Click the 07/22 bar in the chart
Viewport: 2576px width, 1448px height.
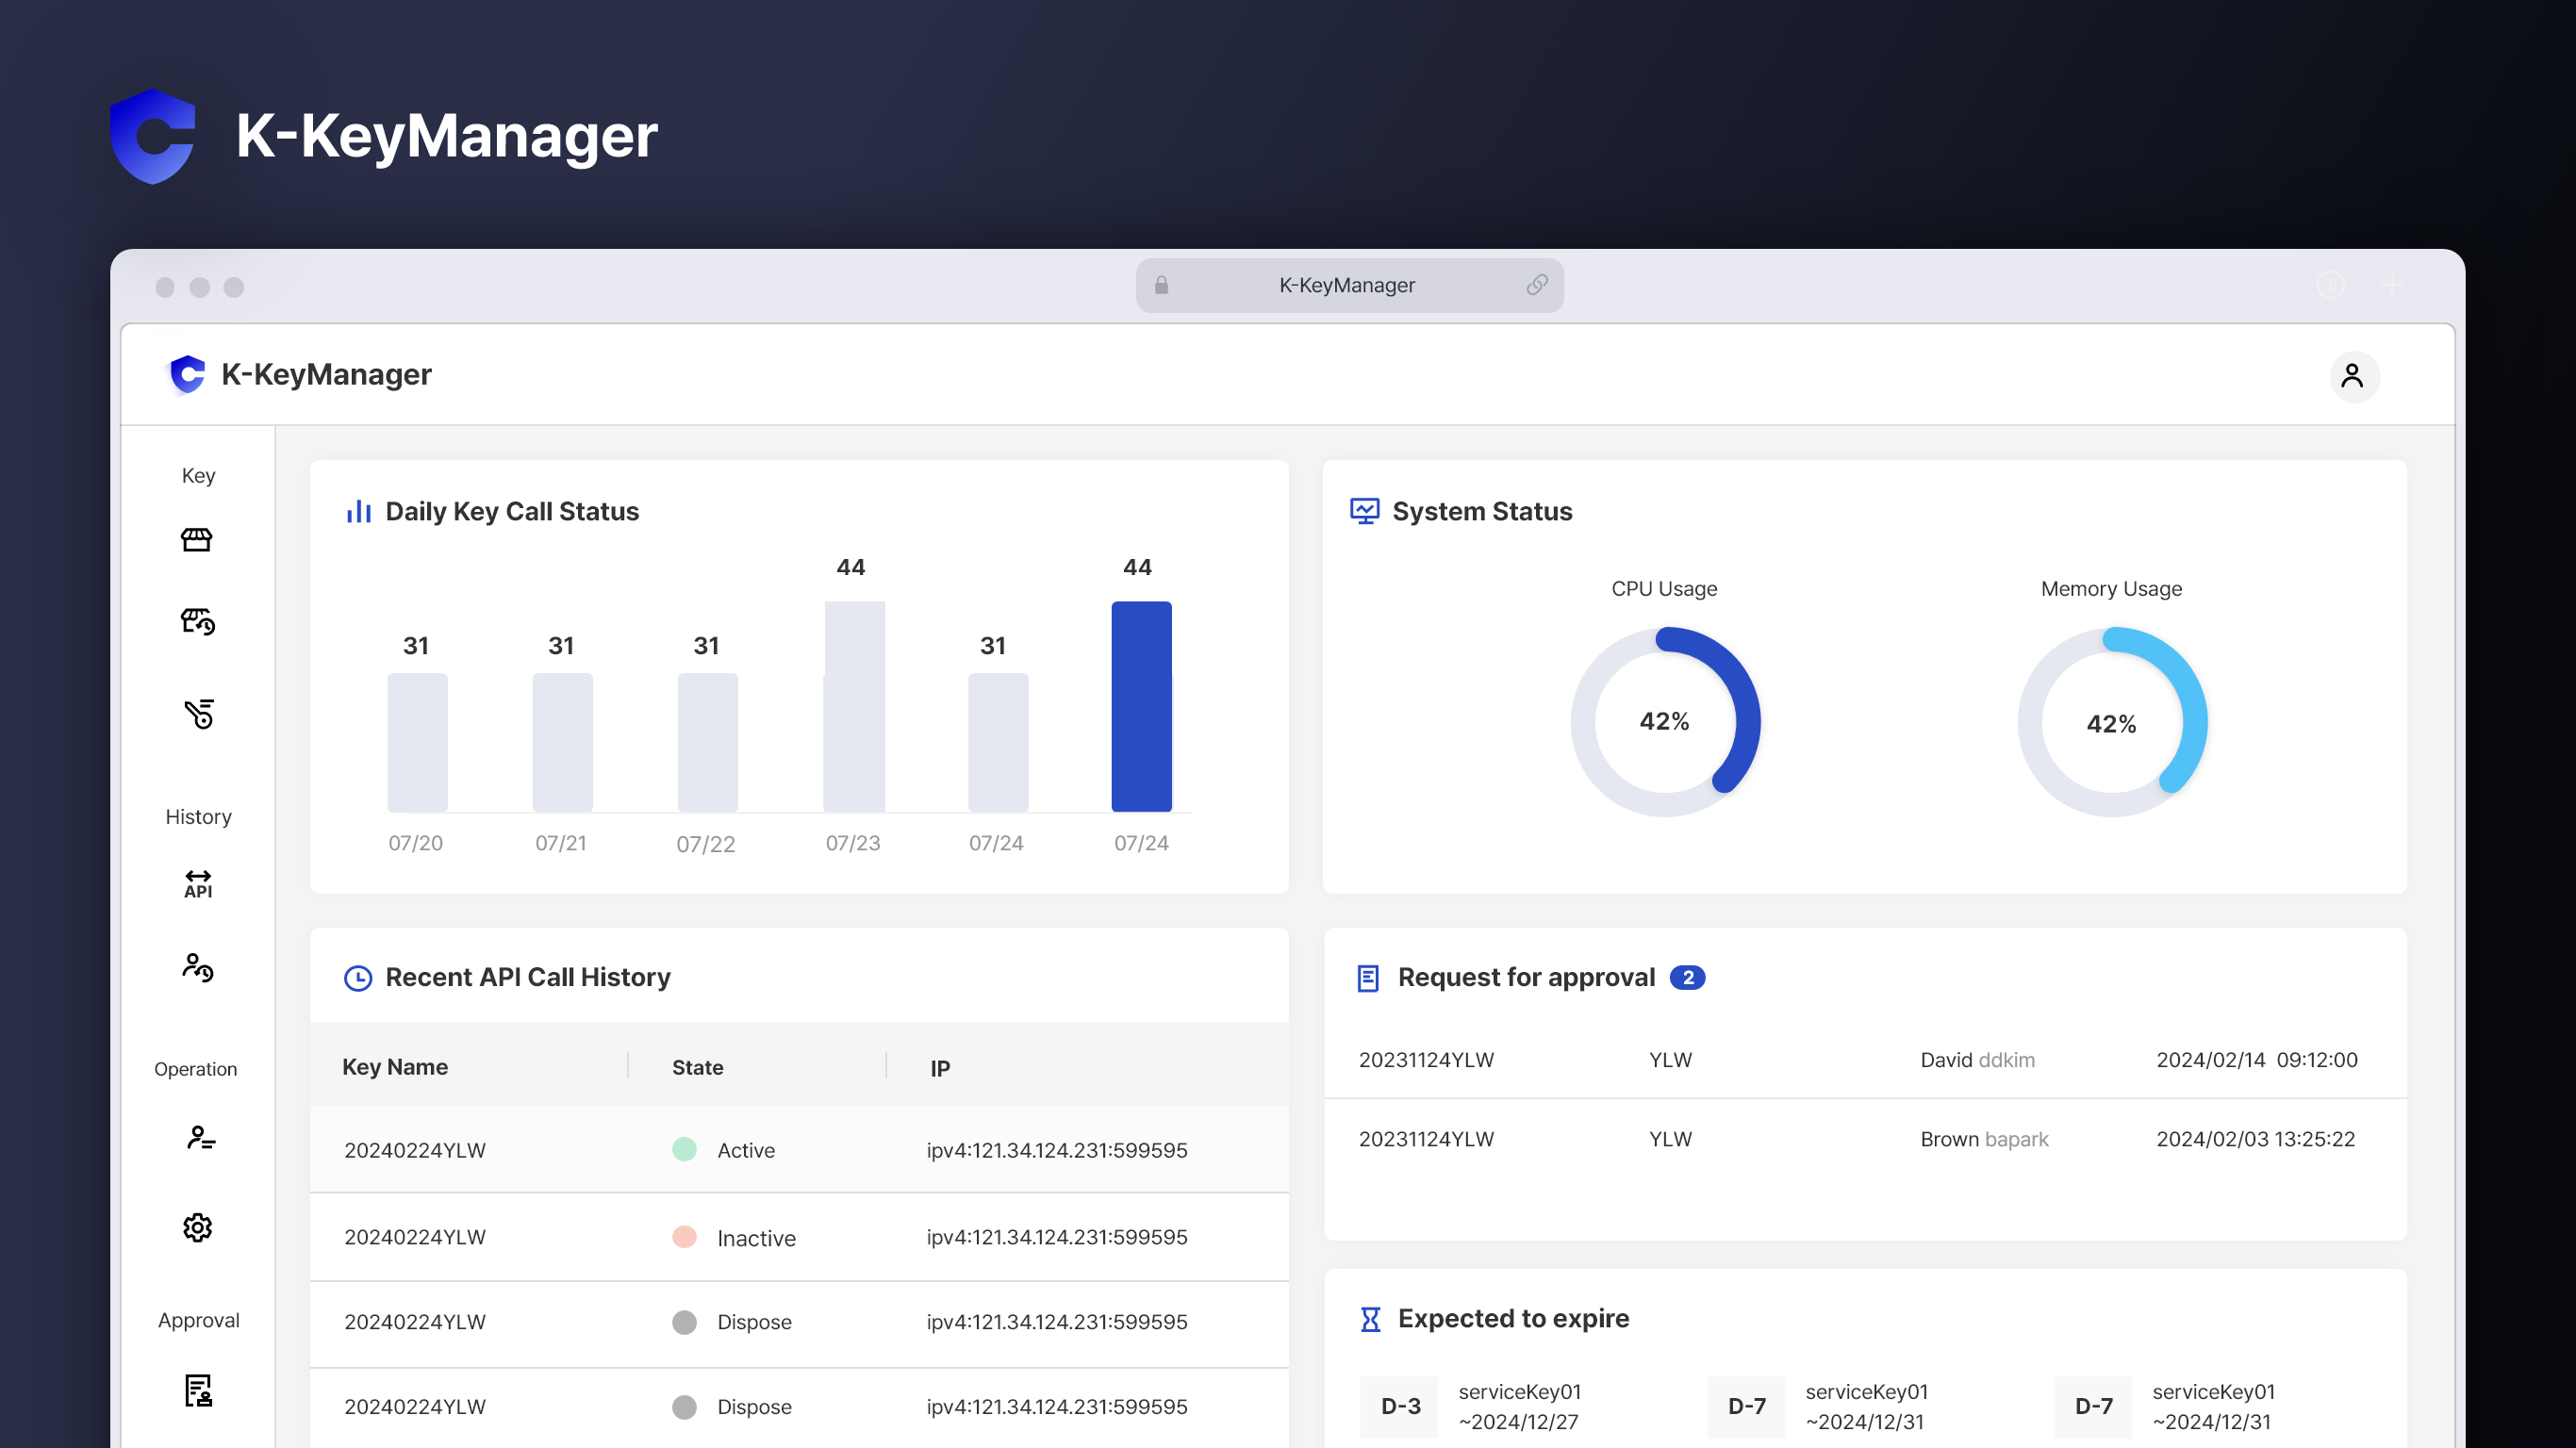point(707,742)
